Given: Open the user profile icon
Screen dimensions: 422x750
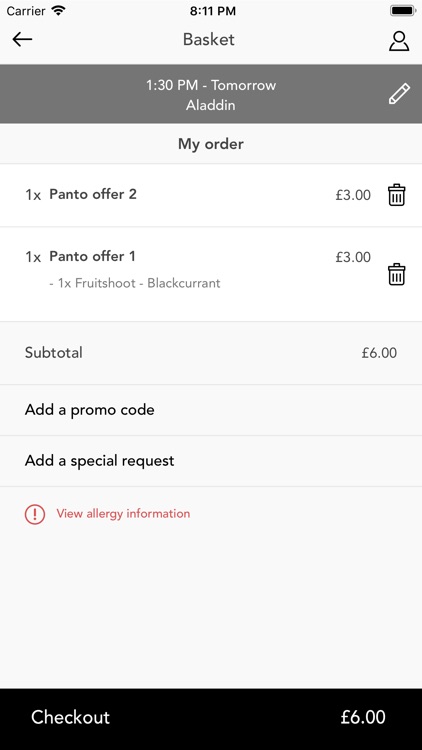Looking at the screenshot, I should (399, 41).
